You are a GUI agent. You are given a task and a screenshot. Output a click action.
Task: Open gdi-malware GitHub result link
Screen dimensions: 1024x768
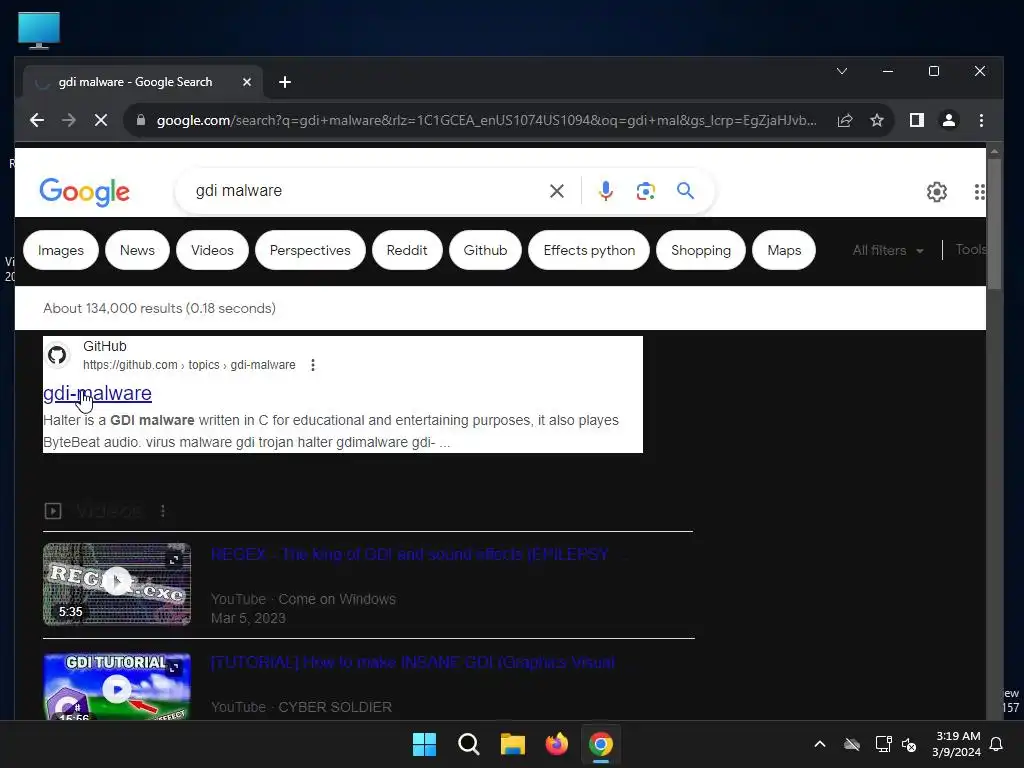coord(97,393)
